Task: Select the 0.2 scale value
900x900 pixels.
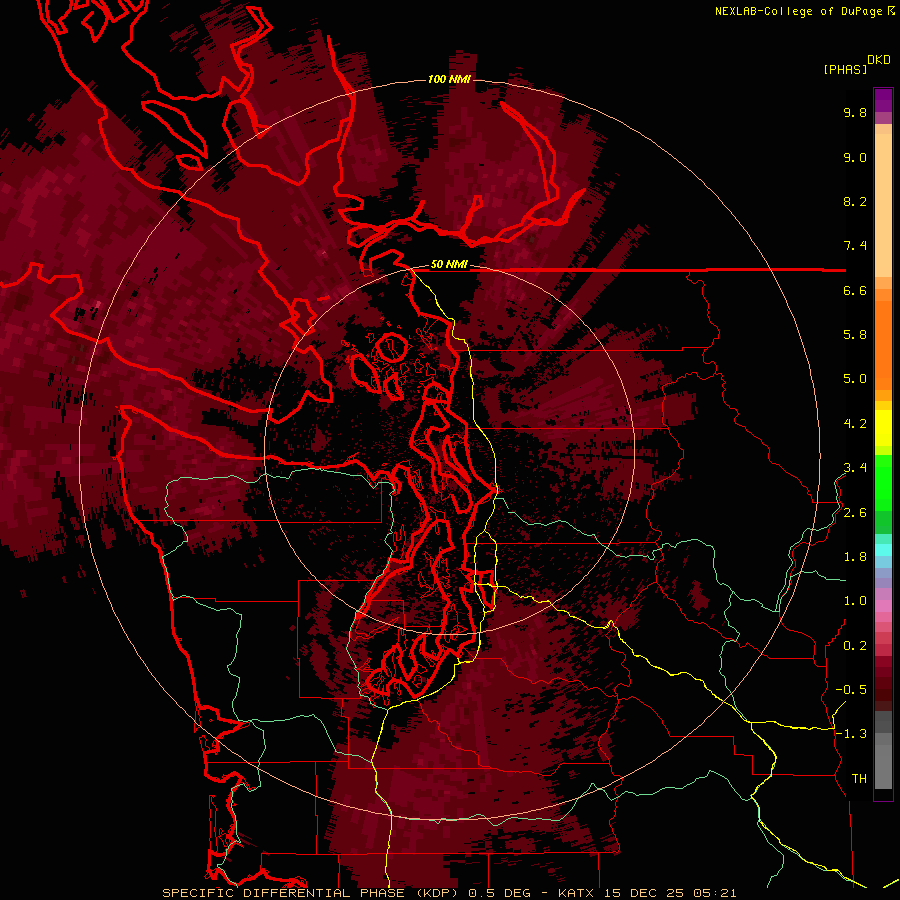Action: 855,646
